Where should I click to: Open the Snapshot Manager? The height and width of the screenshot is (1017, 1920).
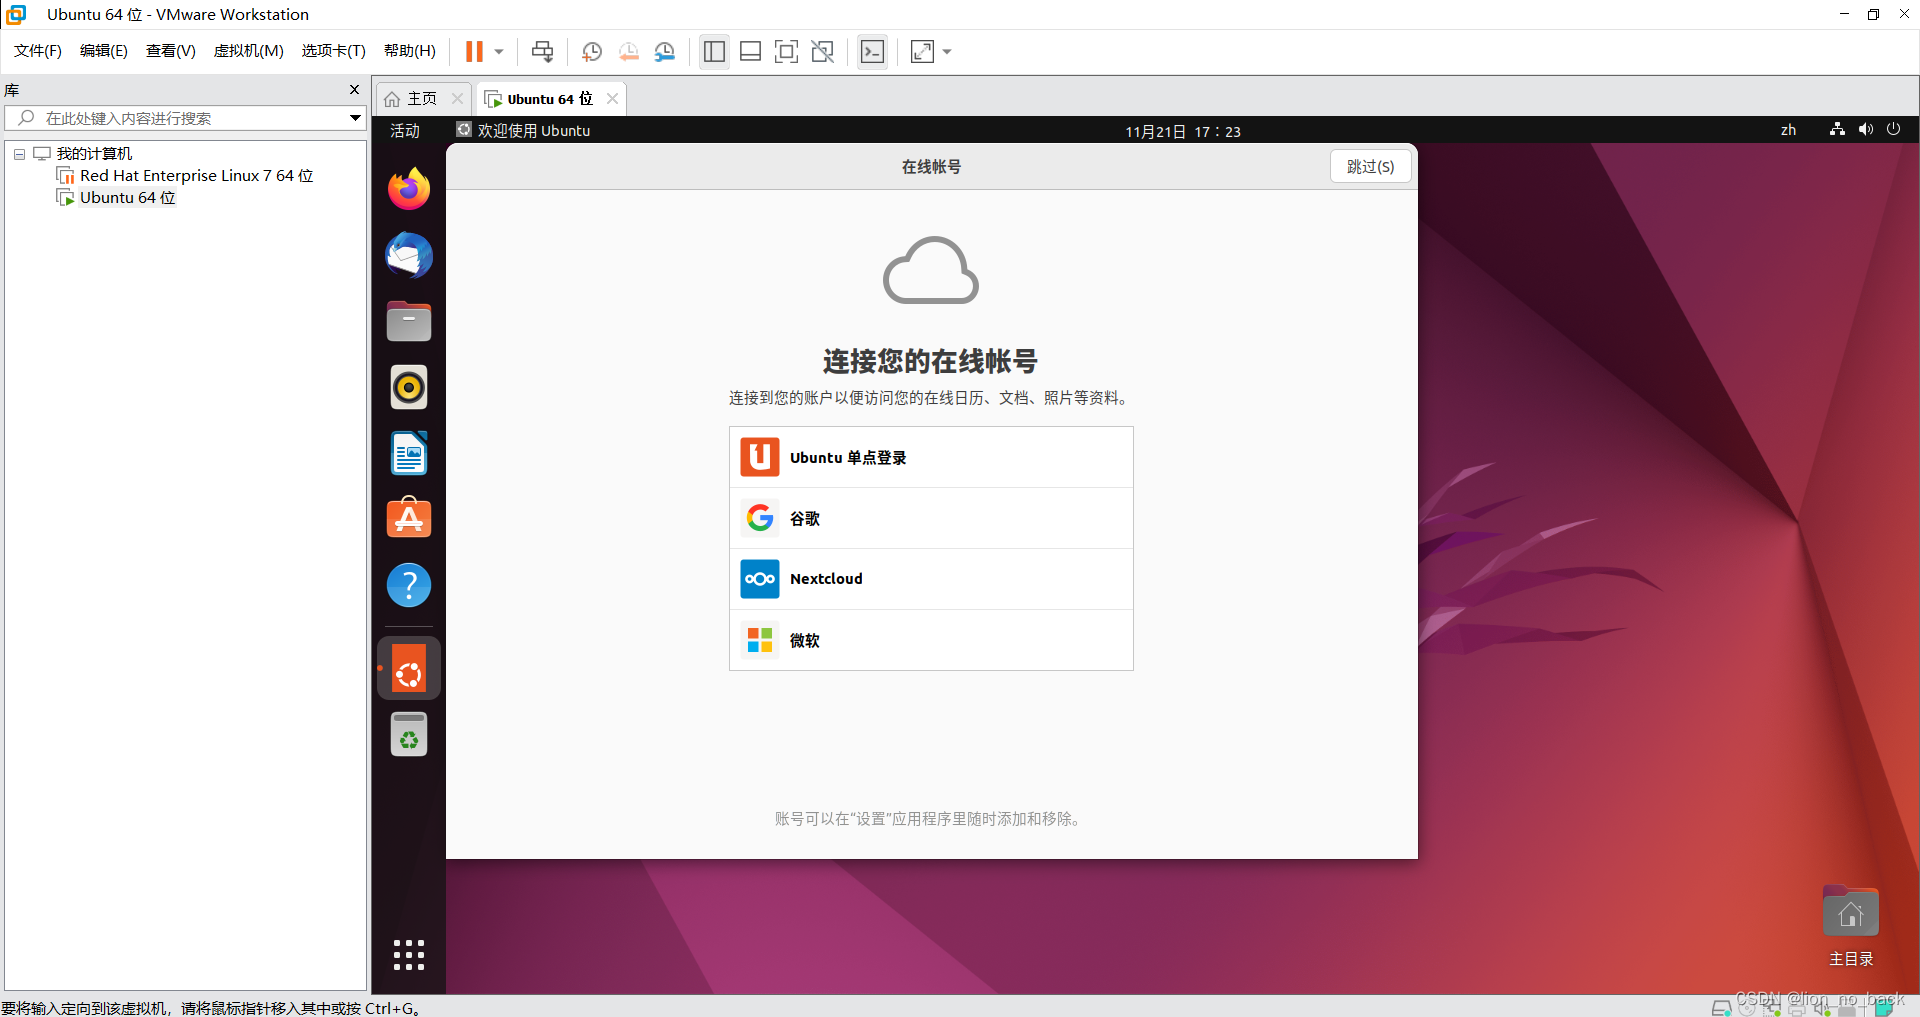tap(665, 51)
